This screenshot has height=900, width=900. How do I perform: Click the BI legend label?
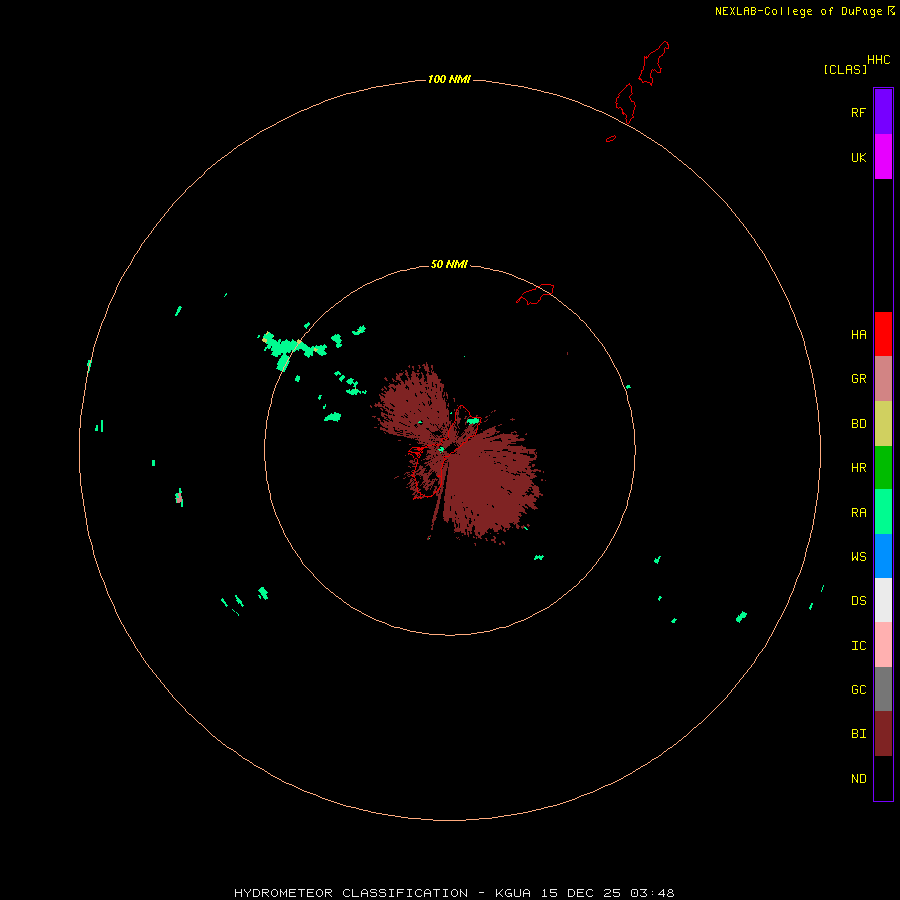(858, 734)
